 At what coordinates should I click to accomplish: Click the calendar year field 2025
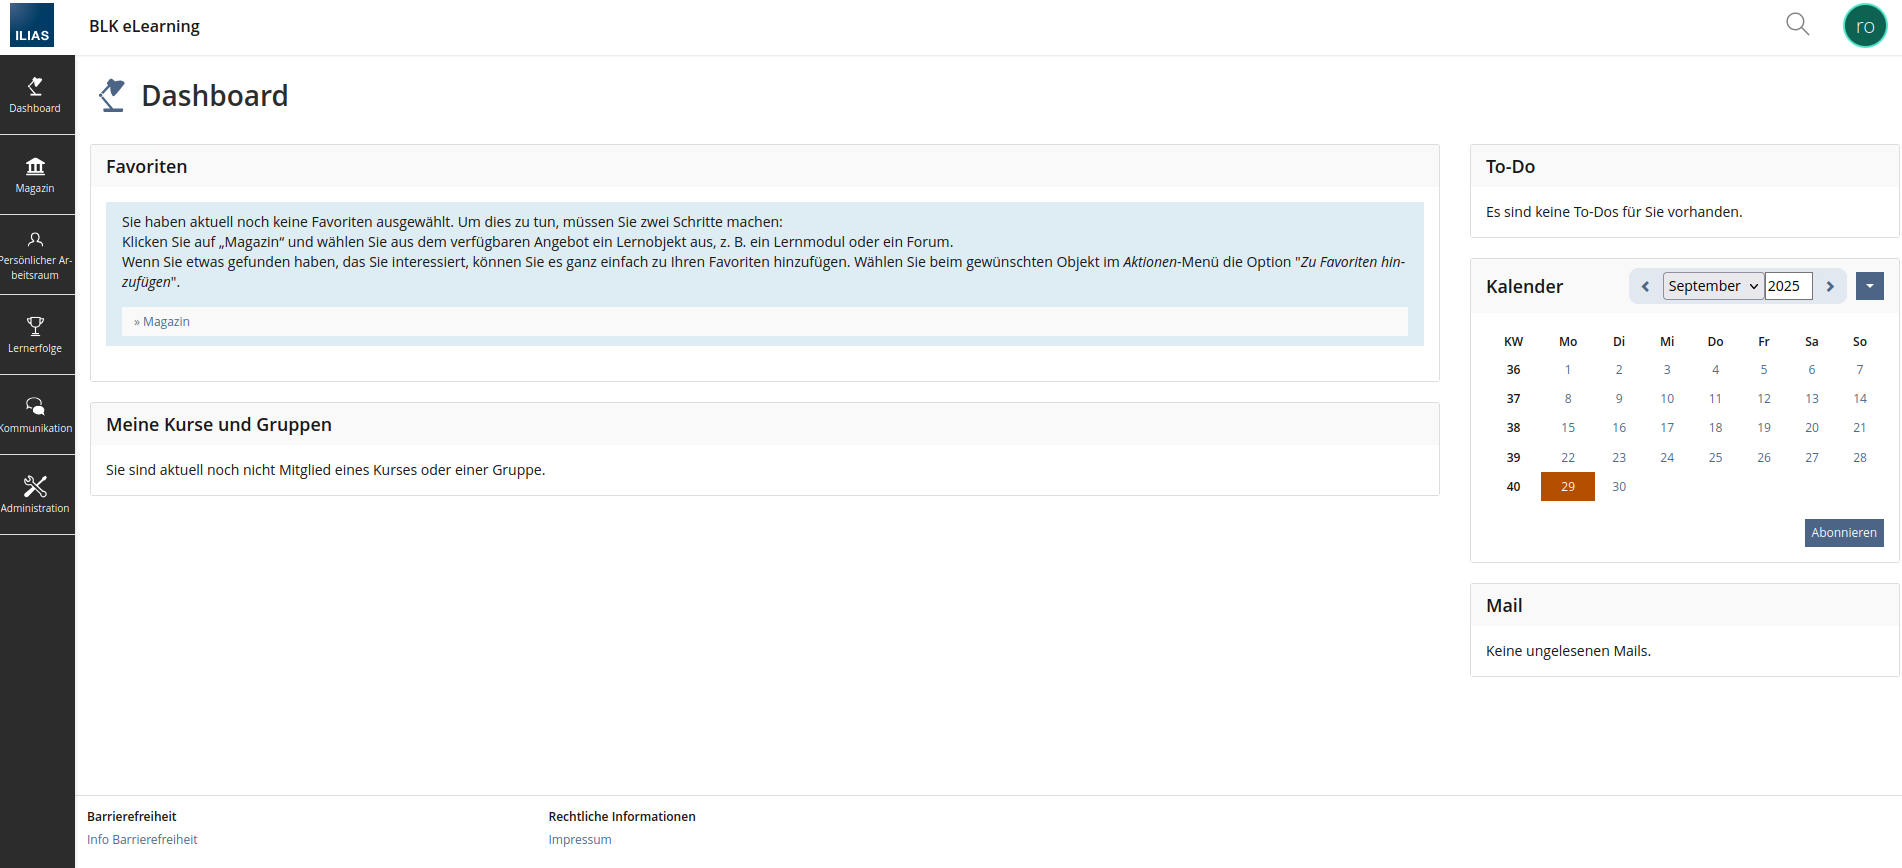pos(1787,286)
